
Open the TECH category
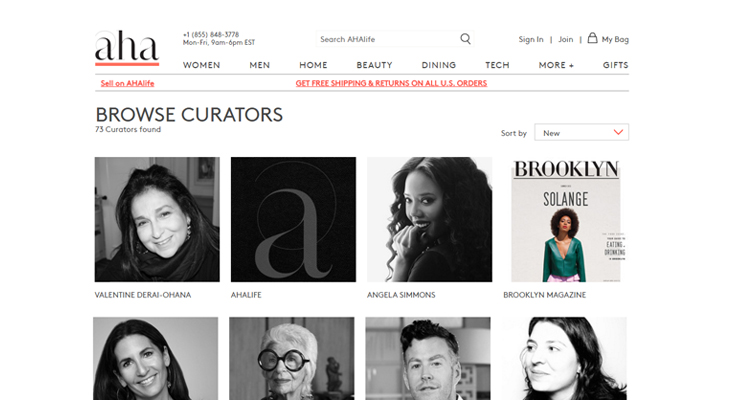click(497, 65)
